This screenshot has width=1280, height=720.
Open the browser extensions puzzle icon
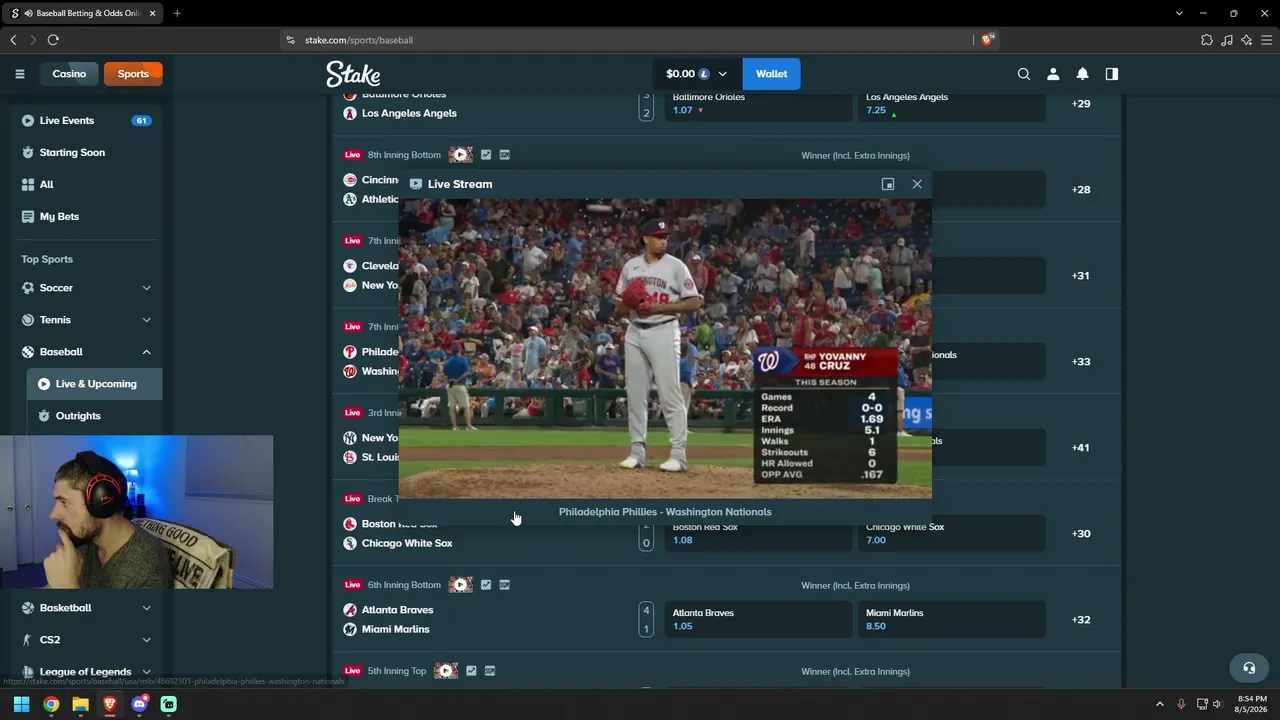(1207, 40)
